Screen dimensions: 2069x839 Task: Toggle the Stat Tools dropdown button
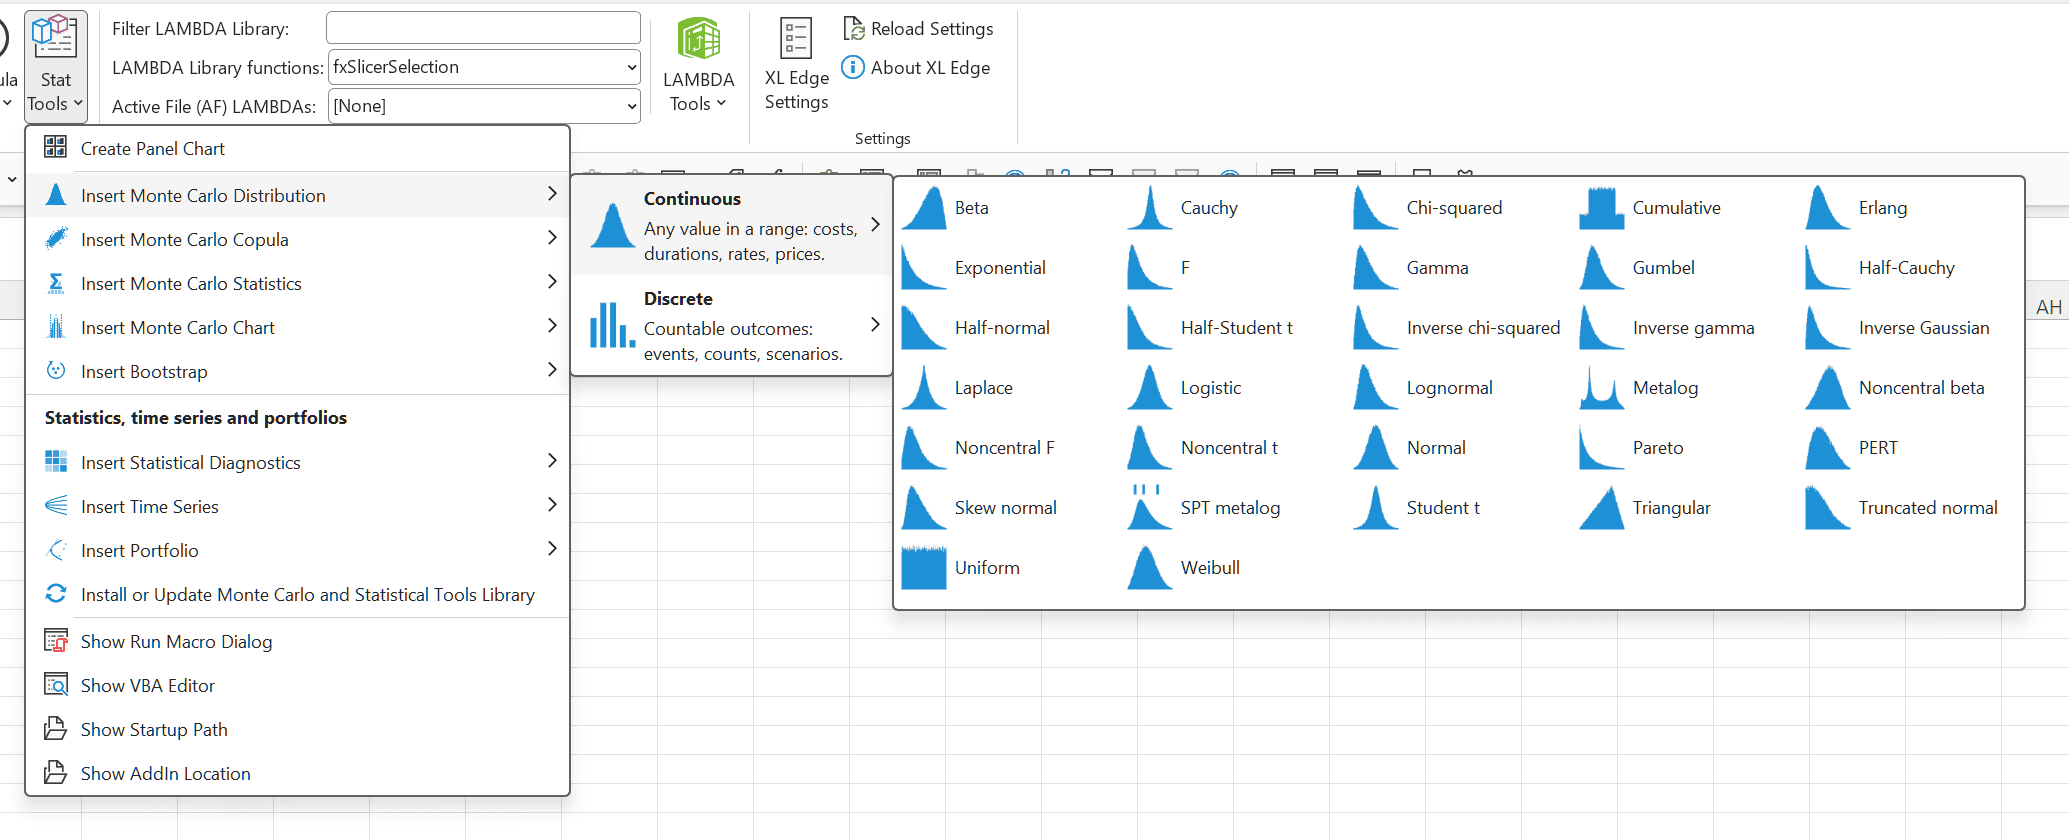click(x=56, y=66)
